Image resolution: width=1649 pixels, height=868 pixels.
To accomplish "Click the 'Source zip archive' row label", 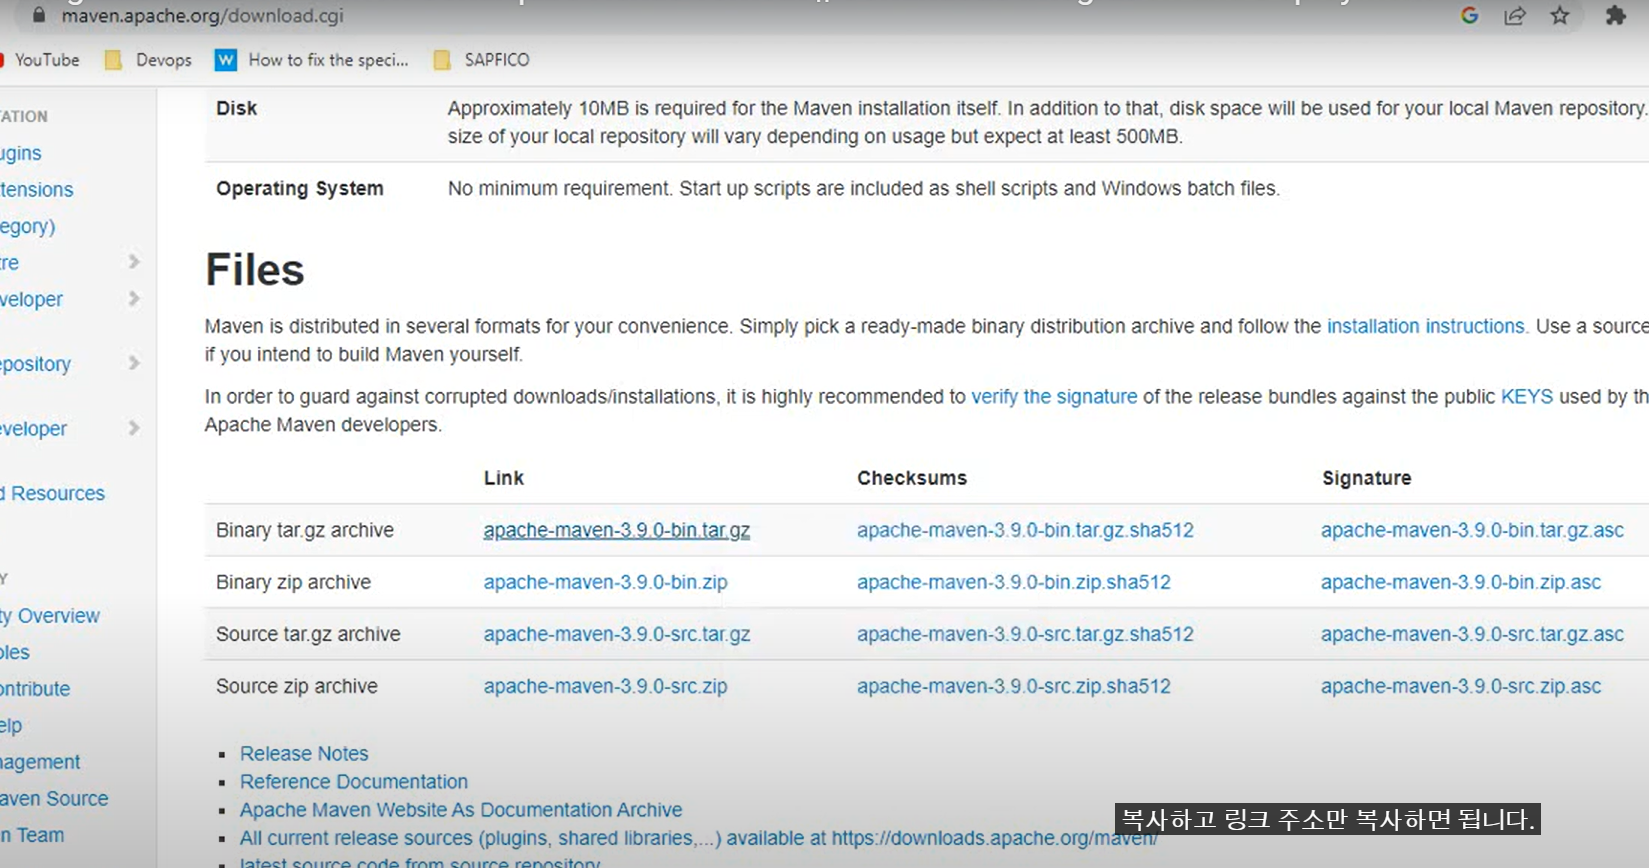I will [297, 686].
